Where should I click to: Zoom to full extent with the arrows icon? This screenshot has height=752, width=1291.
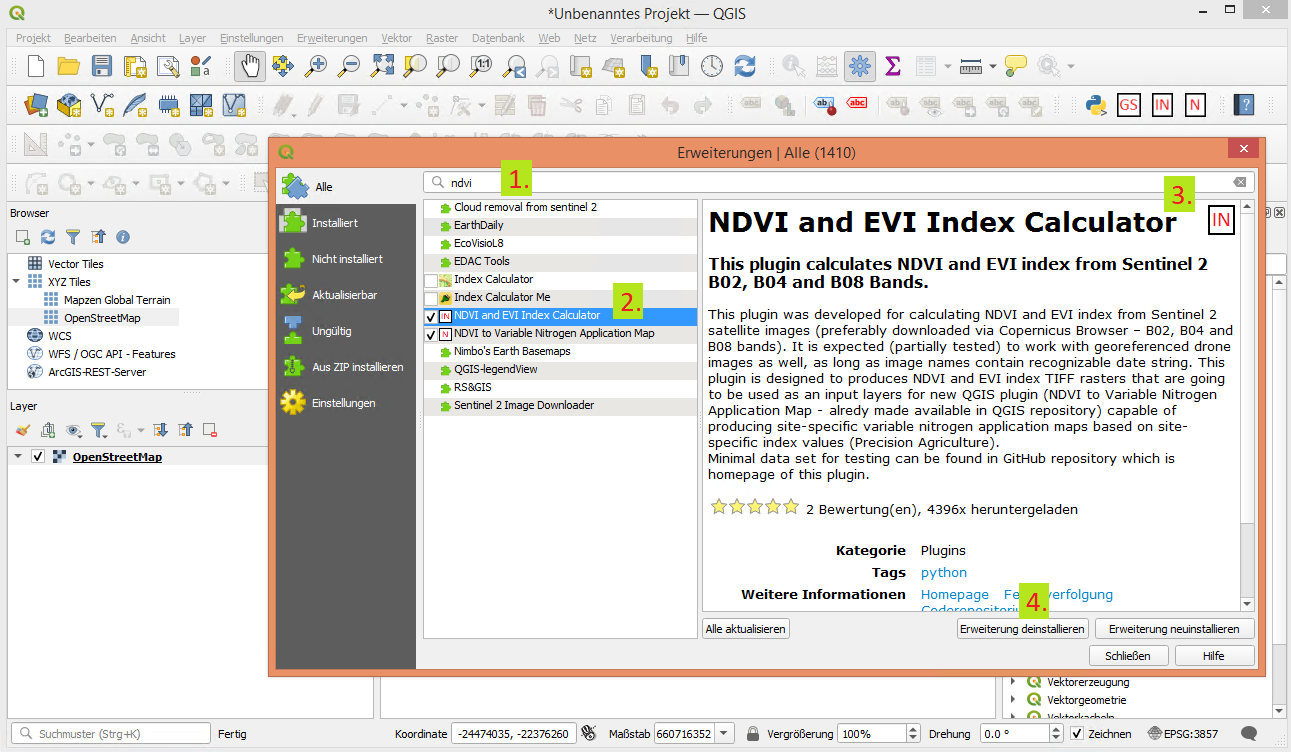point(382,67)
